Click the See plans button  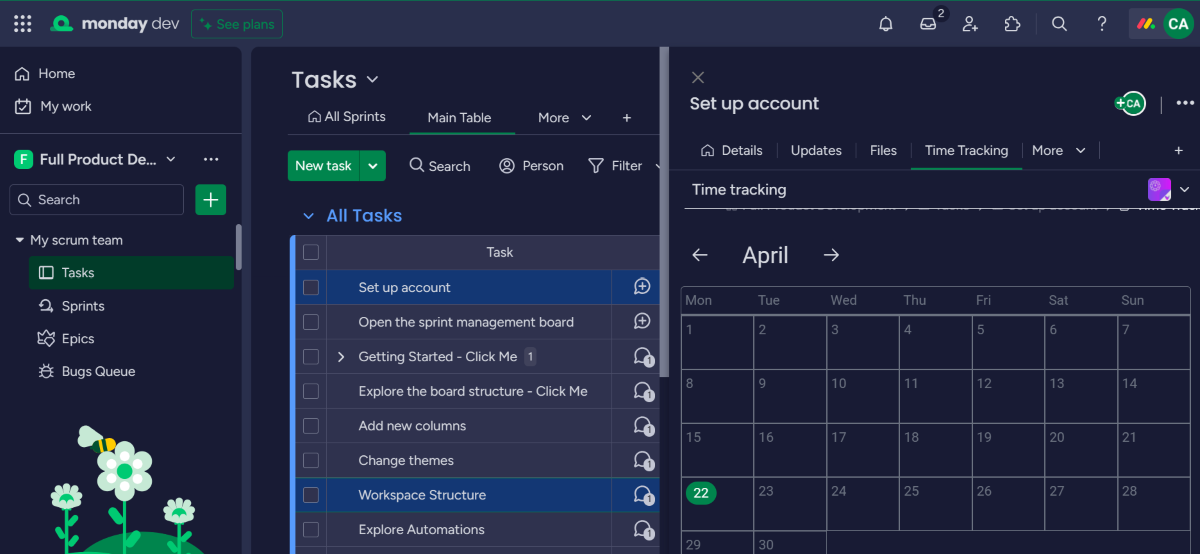tap(237, 24)
